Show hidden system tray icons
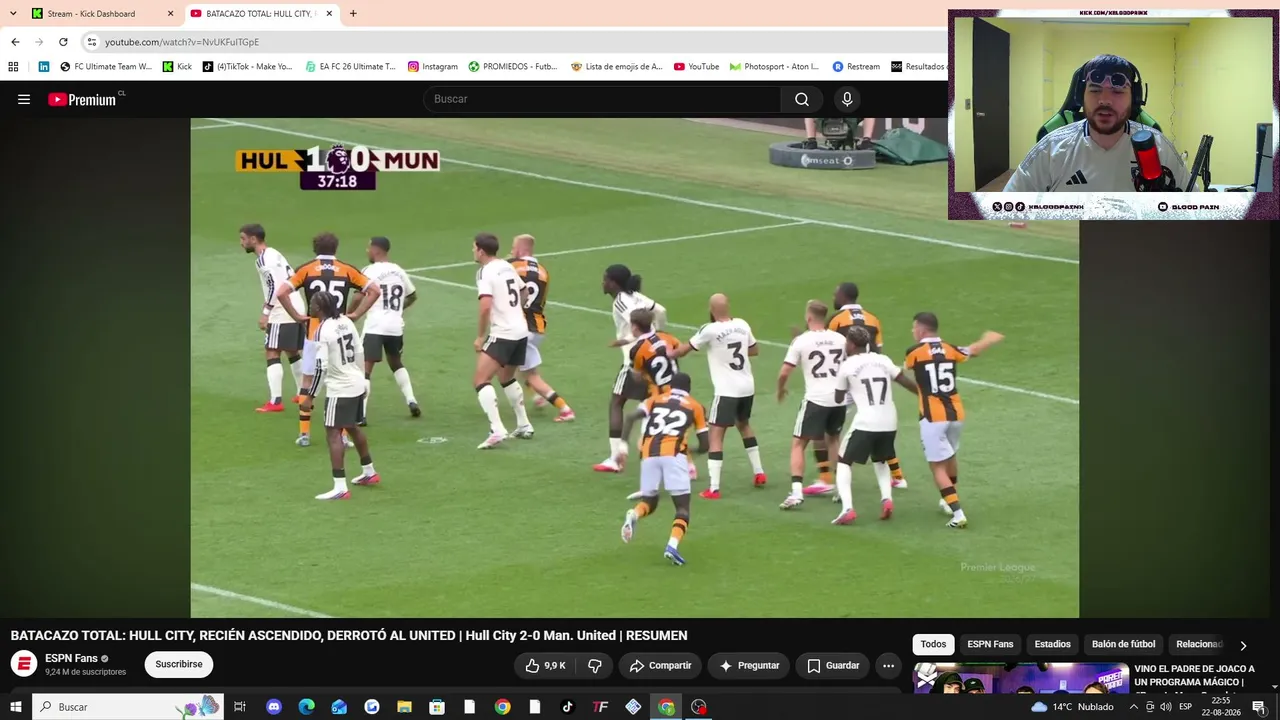This screenshot has width=1280, height=720. [1133, 707]
